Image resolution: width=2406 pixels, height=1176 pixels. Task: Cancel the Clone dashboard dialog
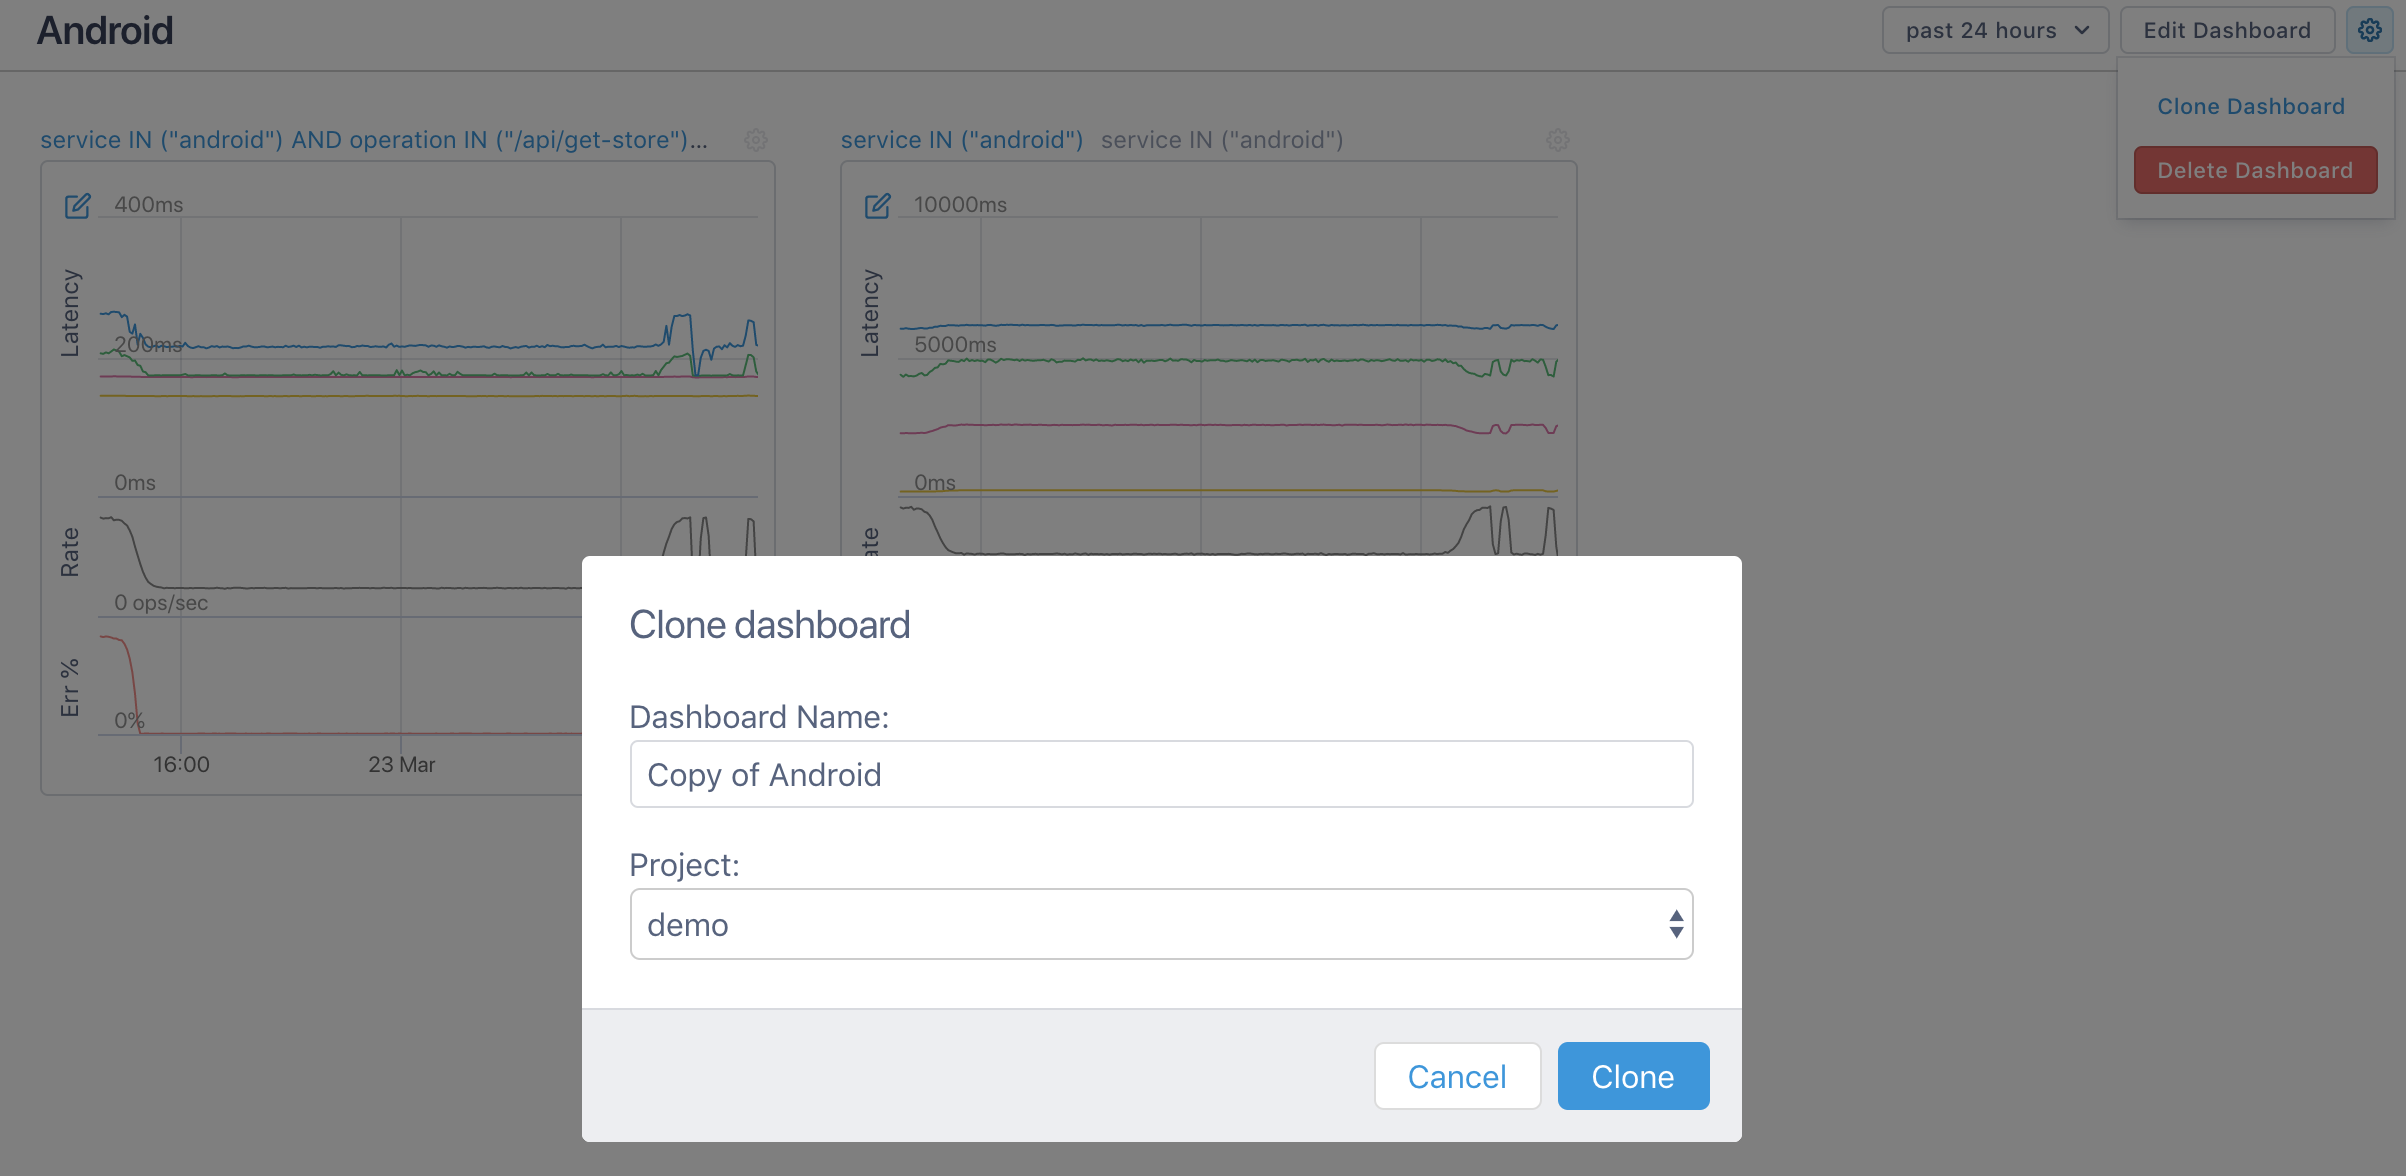[x=1458, y=1076]
